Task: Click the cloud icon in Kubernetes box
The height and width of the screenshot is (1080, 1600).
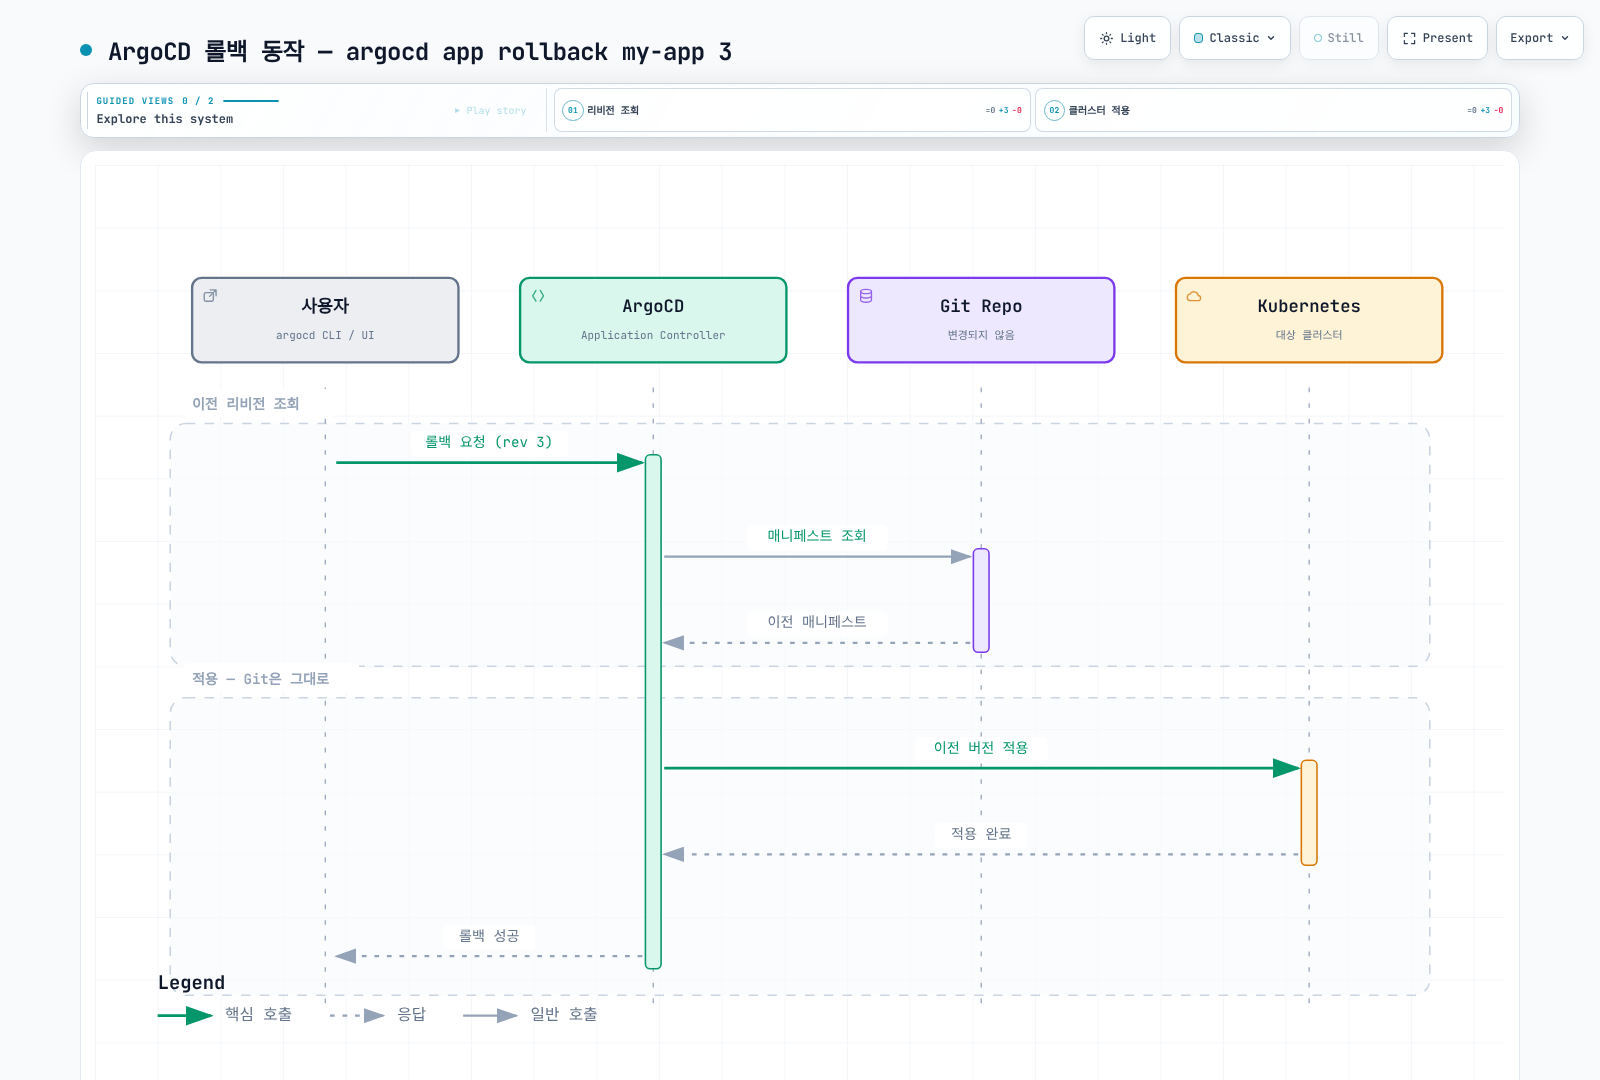Action: pos(1194,296)
